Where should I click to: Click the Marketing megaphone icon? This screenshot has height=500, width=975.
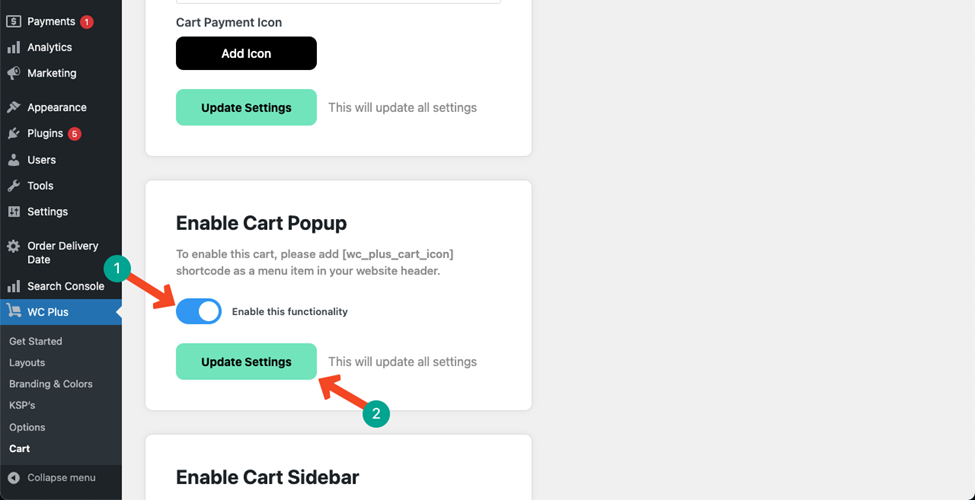point(13,73)
